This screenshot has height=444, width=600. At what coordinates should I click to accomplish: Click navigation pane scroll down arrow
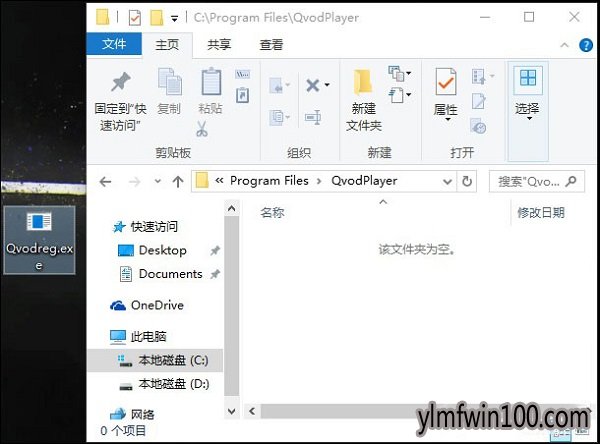(x=232, y=411)
